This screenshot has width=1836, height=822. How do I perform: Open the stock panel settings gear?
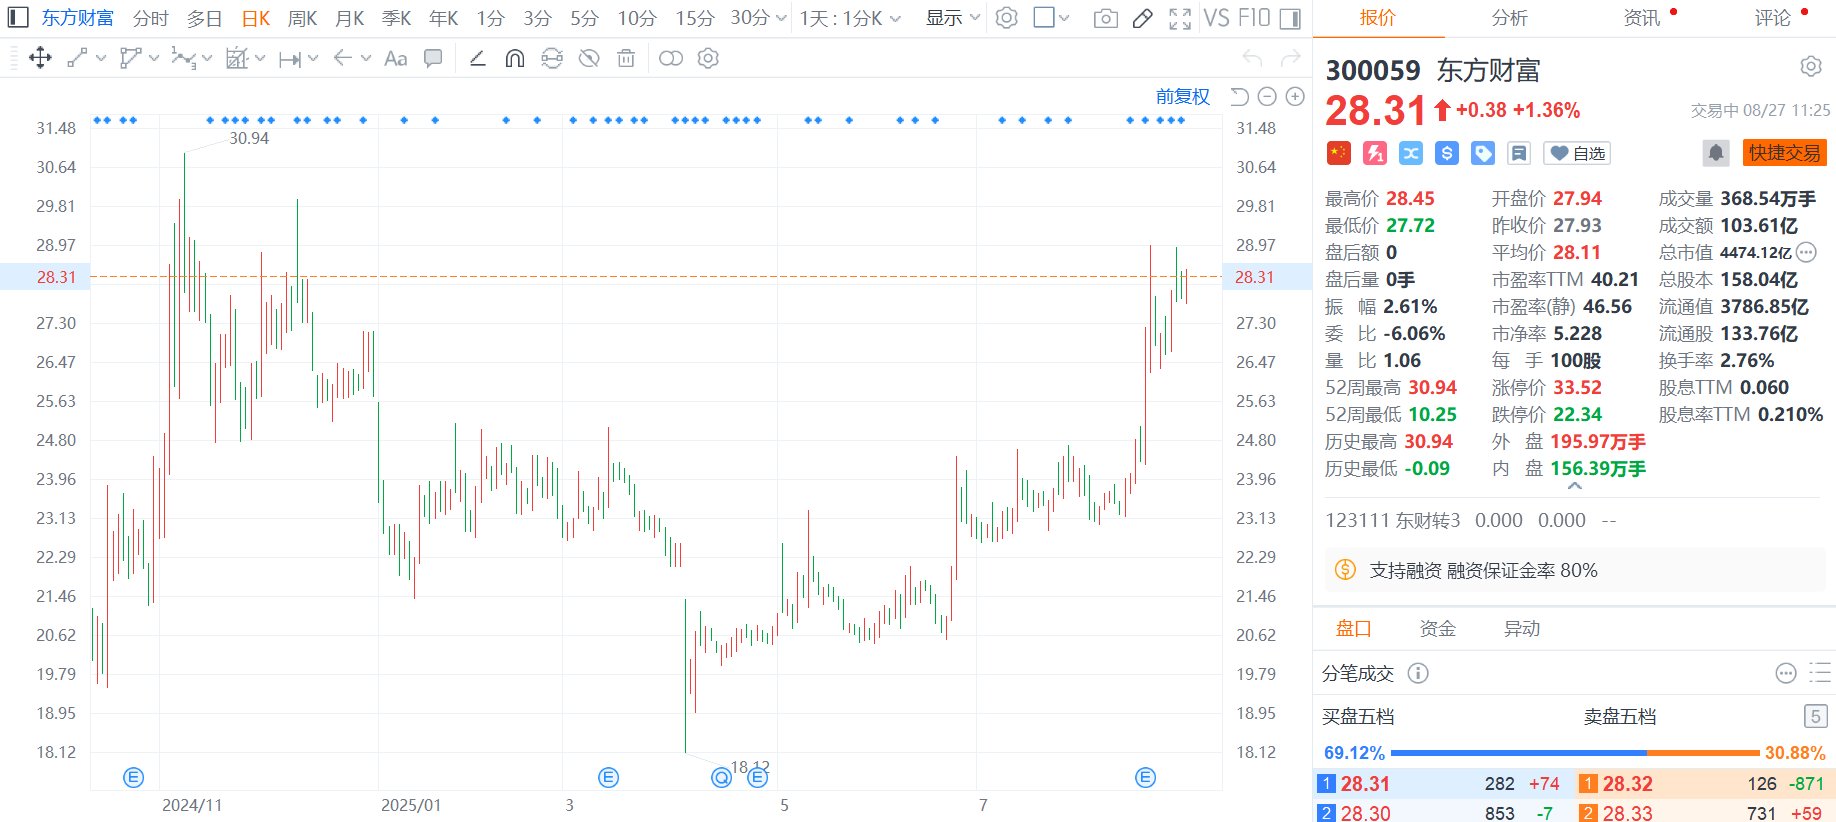(x=1811, y=66)
